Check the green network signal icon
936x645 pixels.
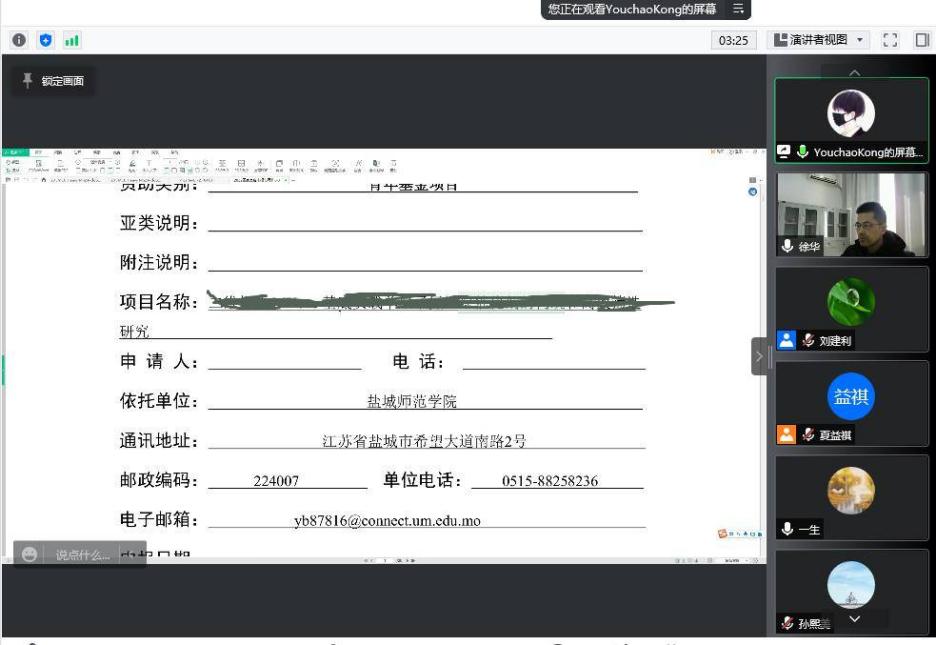[x=72, y=40]
